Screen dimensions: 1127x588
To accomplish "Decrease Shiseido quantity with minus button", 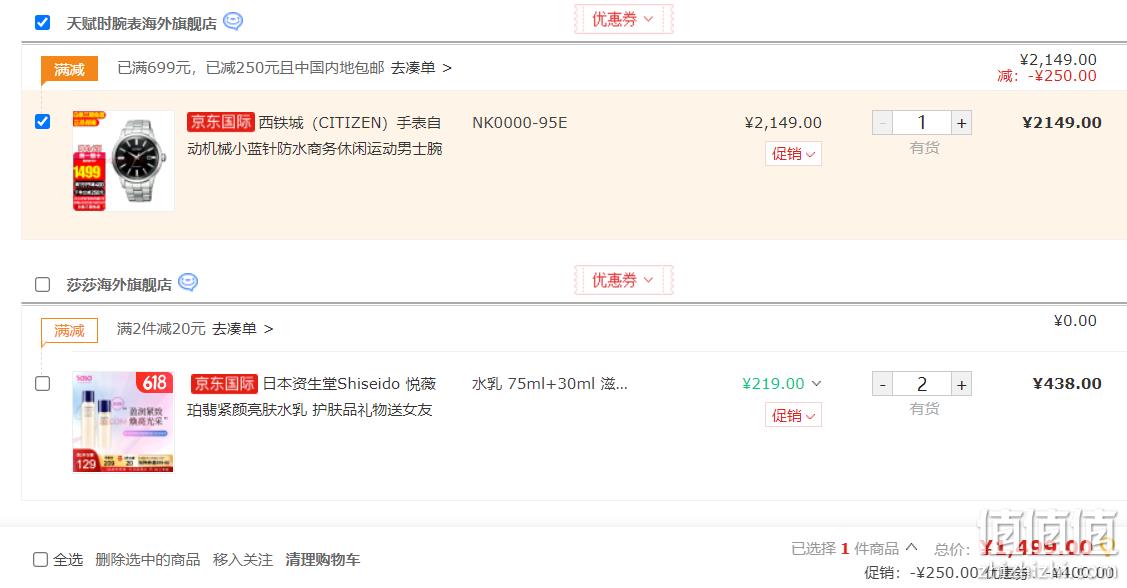I will pos(883,385).
